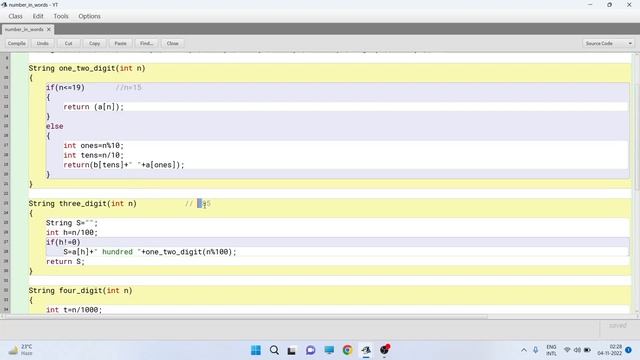The width and height of the screenshot is (640, 360).
Task: Open the Edit menu
Action: [38, 16]
